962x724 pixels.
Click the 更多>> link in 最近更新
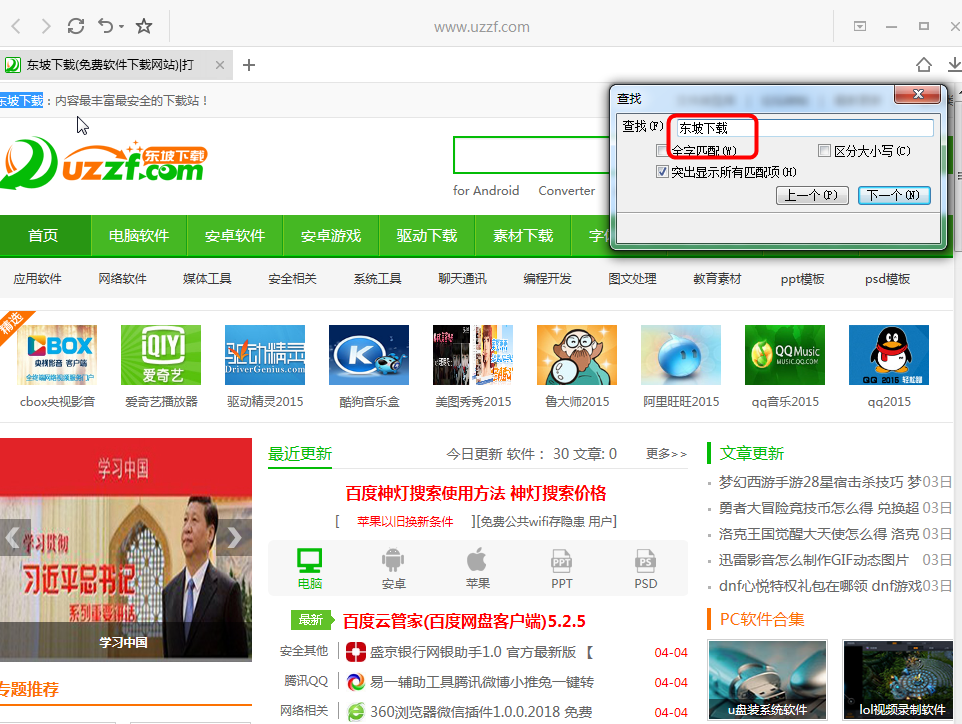pyautogui.click(x=666, y=454)
